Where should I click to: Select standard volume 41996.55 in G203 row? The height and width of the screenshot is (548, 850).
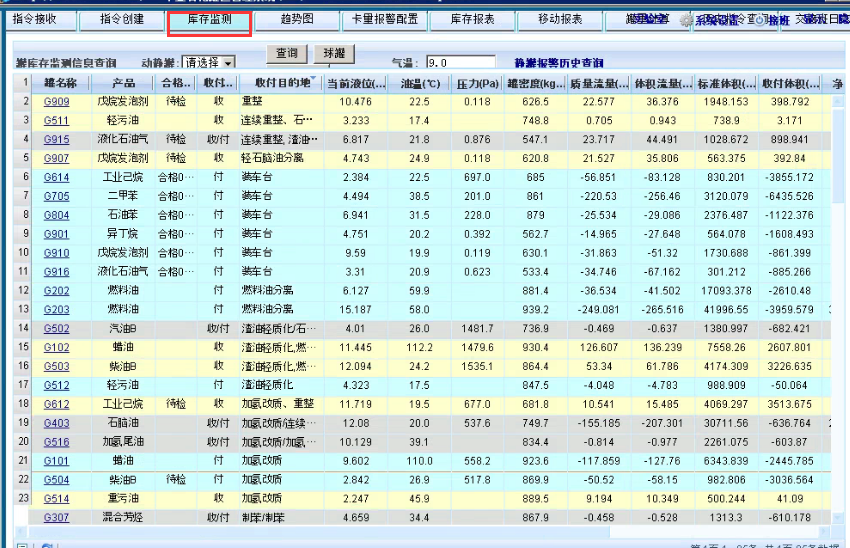click(x=726, y=310)
